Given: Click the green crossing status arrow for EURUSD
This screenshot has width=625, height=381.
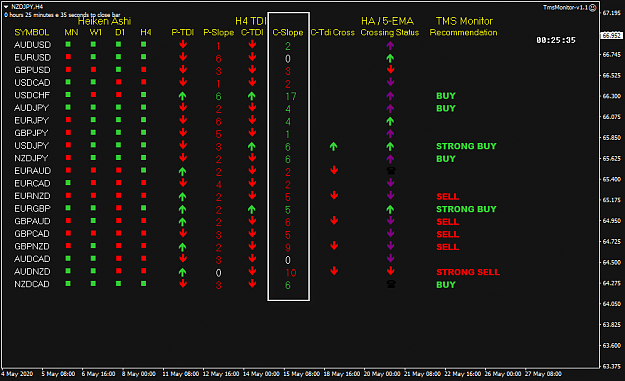Looking at the screenshot, I should (390, 58).
